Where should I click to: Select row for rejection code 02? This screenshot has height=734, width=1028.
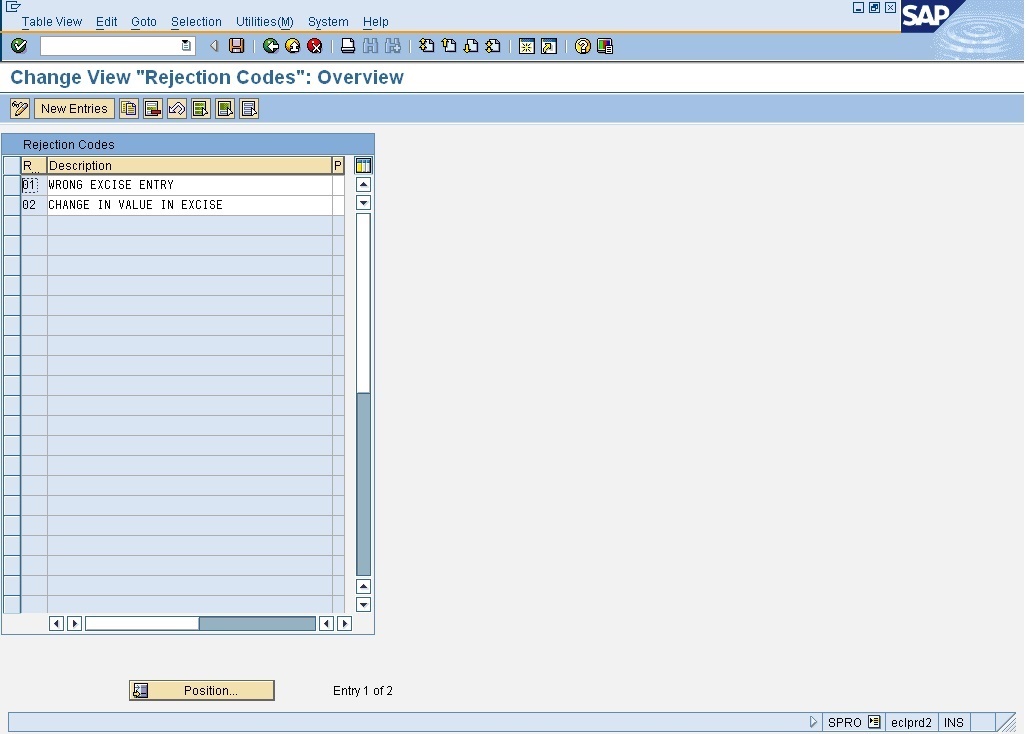(12, 204)
